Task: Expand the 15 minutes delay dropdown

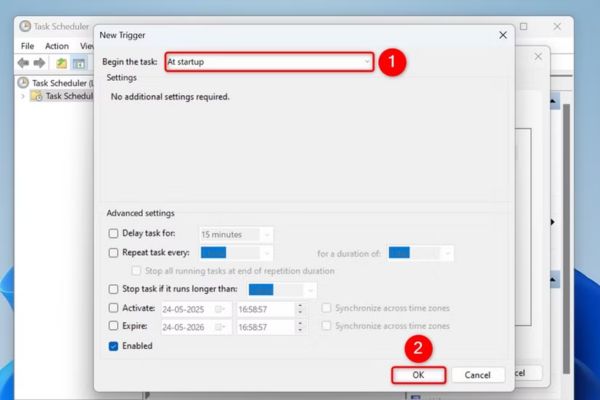Action: tap(265, 234)
